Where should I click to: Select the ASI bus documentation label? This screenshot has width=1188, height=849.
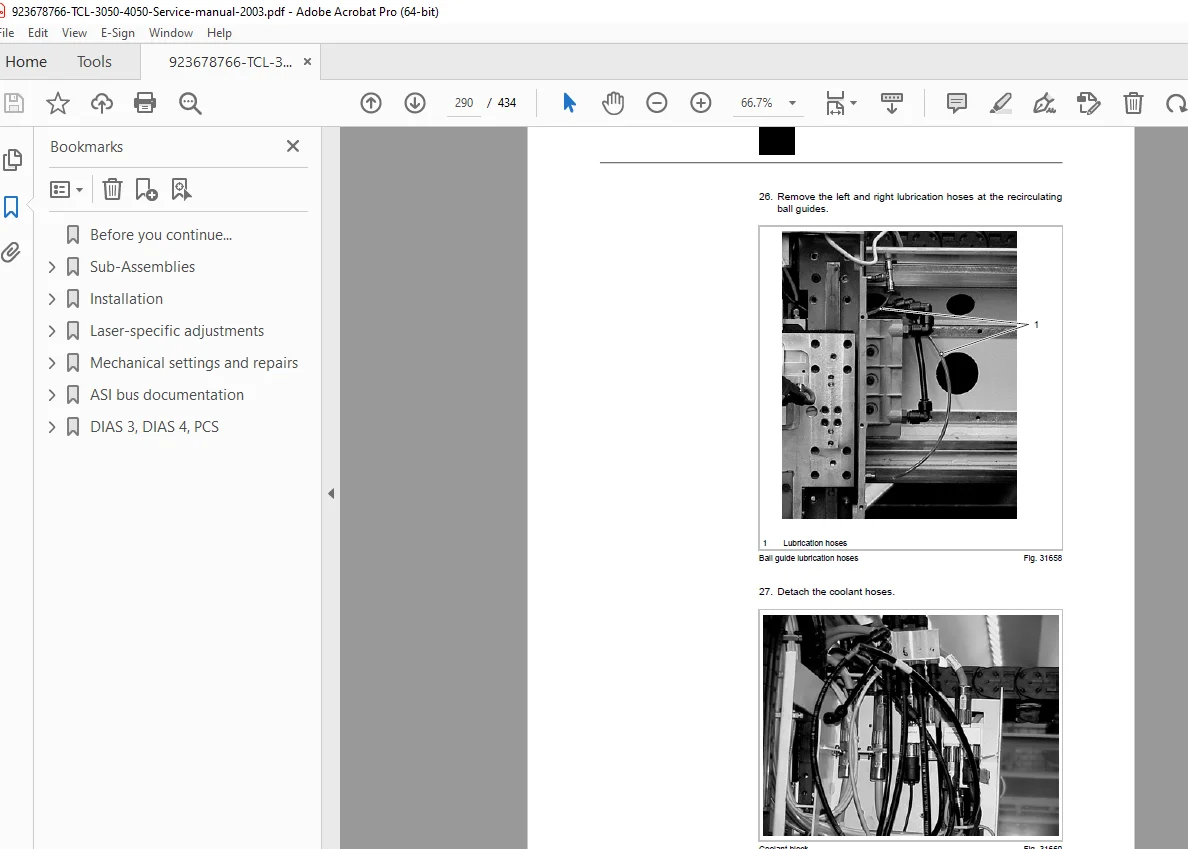pos(167,395)
